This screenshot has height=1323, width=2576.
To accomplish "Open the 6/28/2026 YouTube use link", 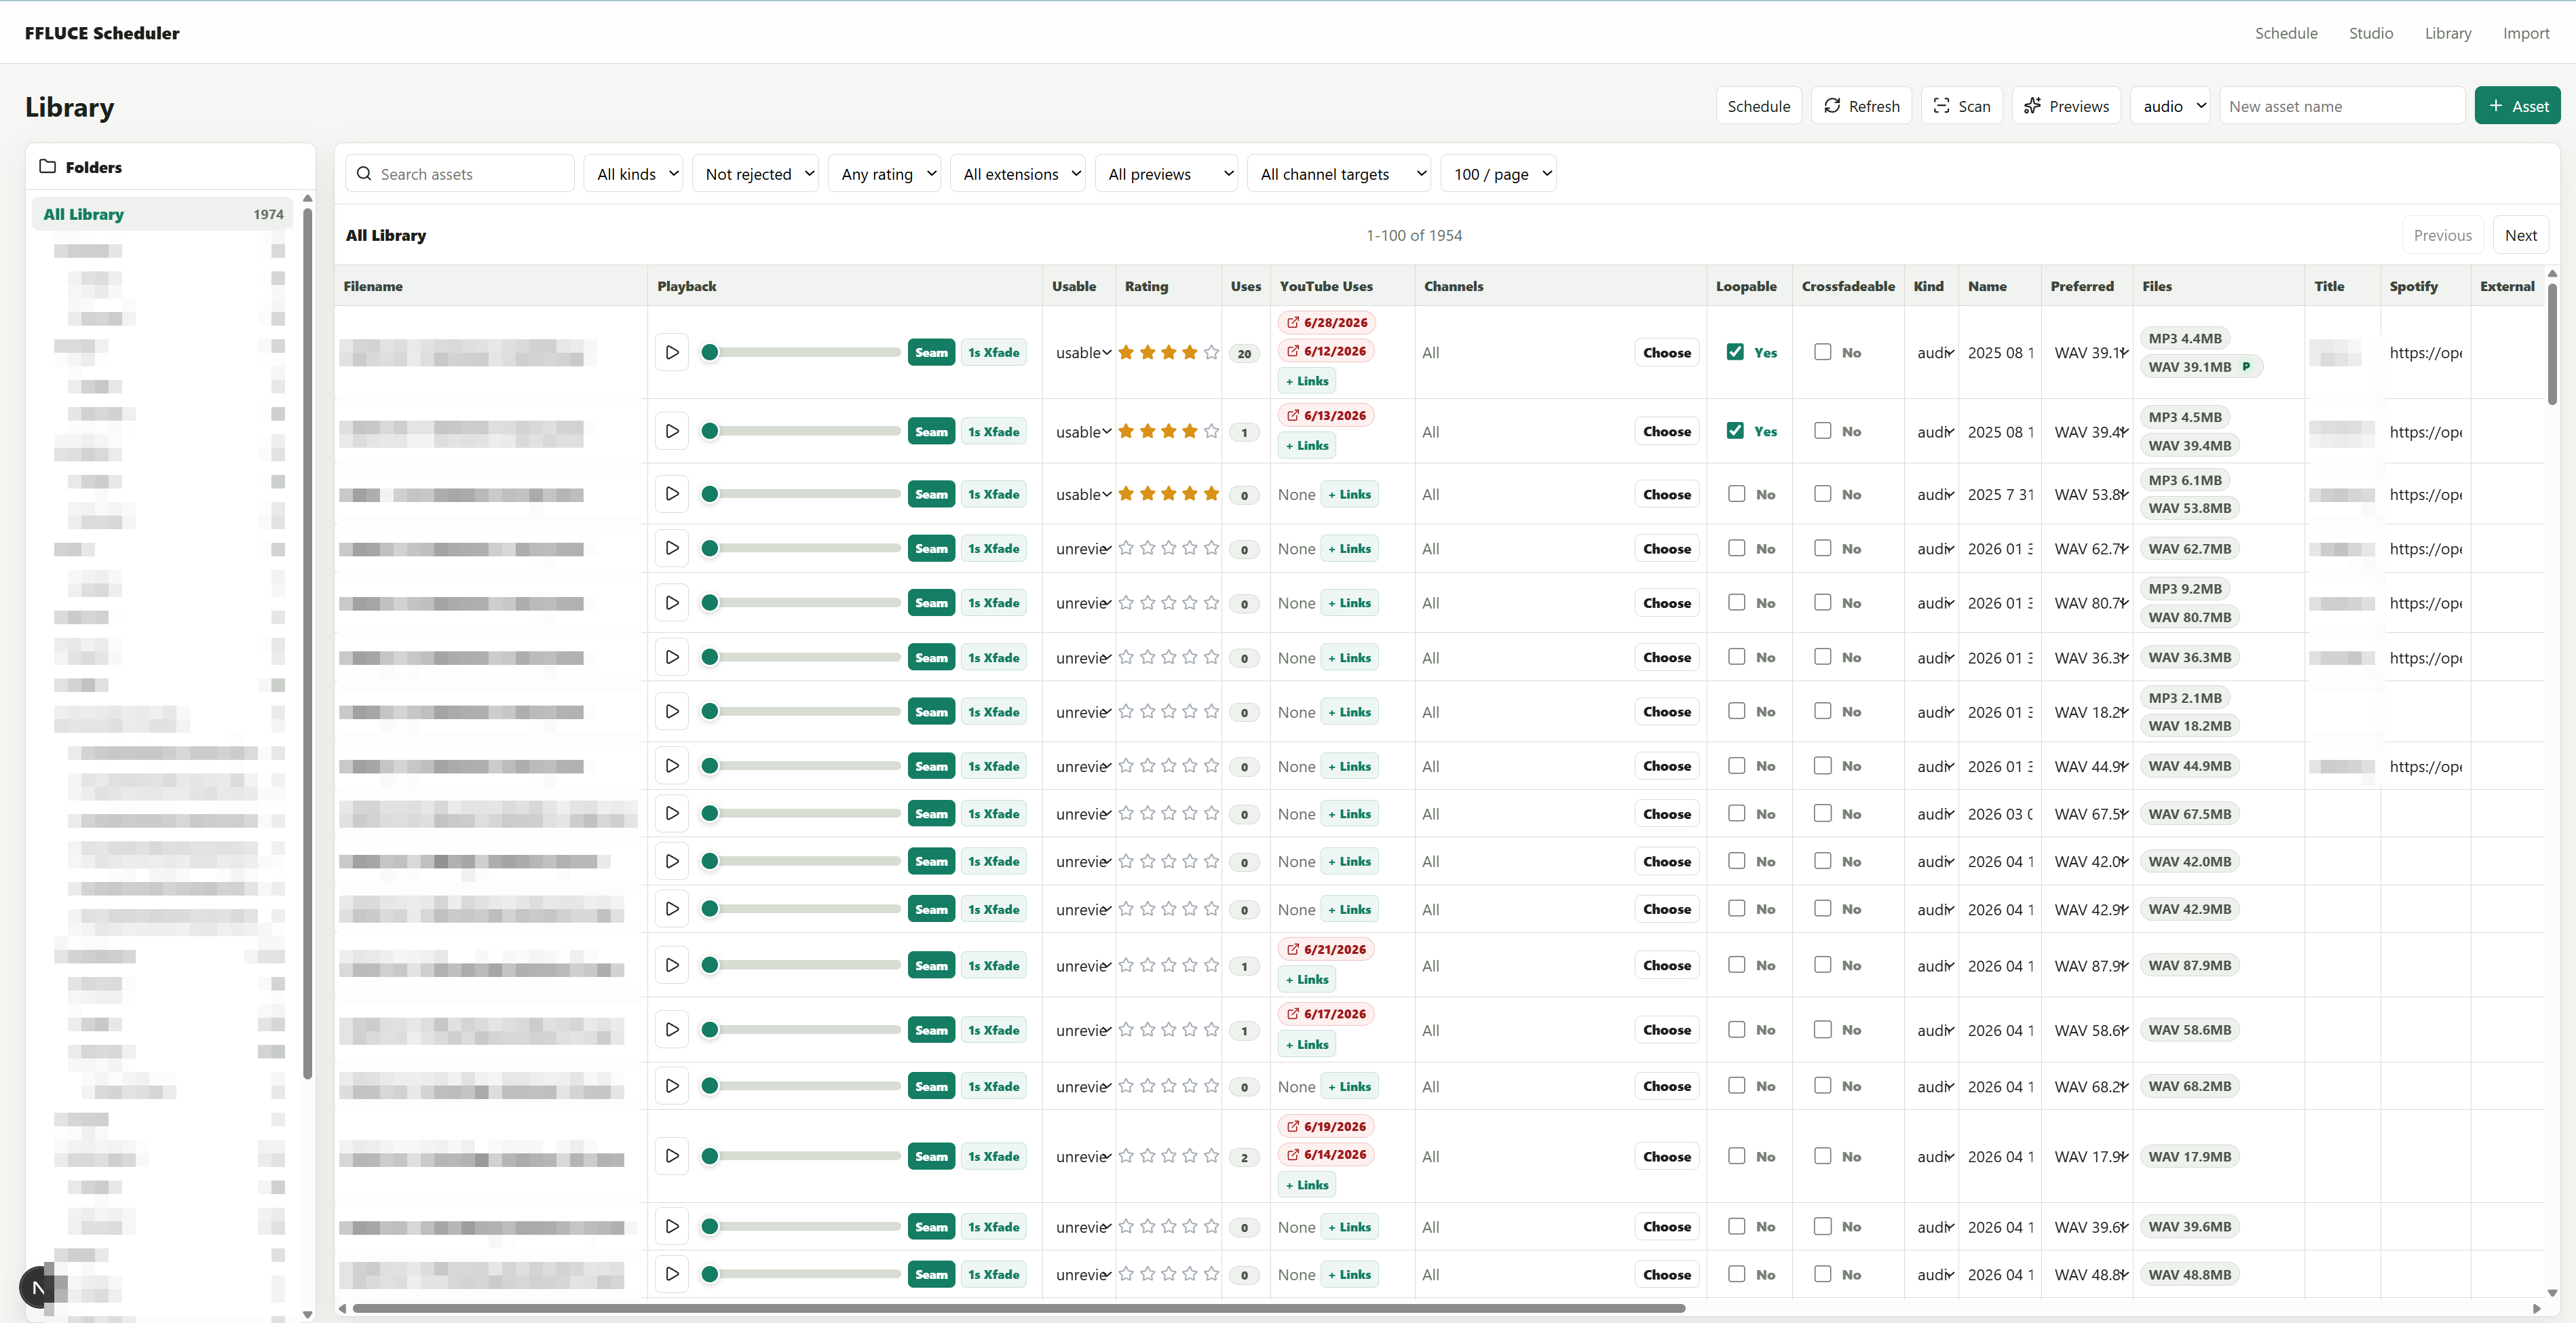I will click(1326, 322).
